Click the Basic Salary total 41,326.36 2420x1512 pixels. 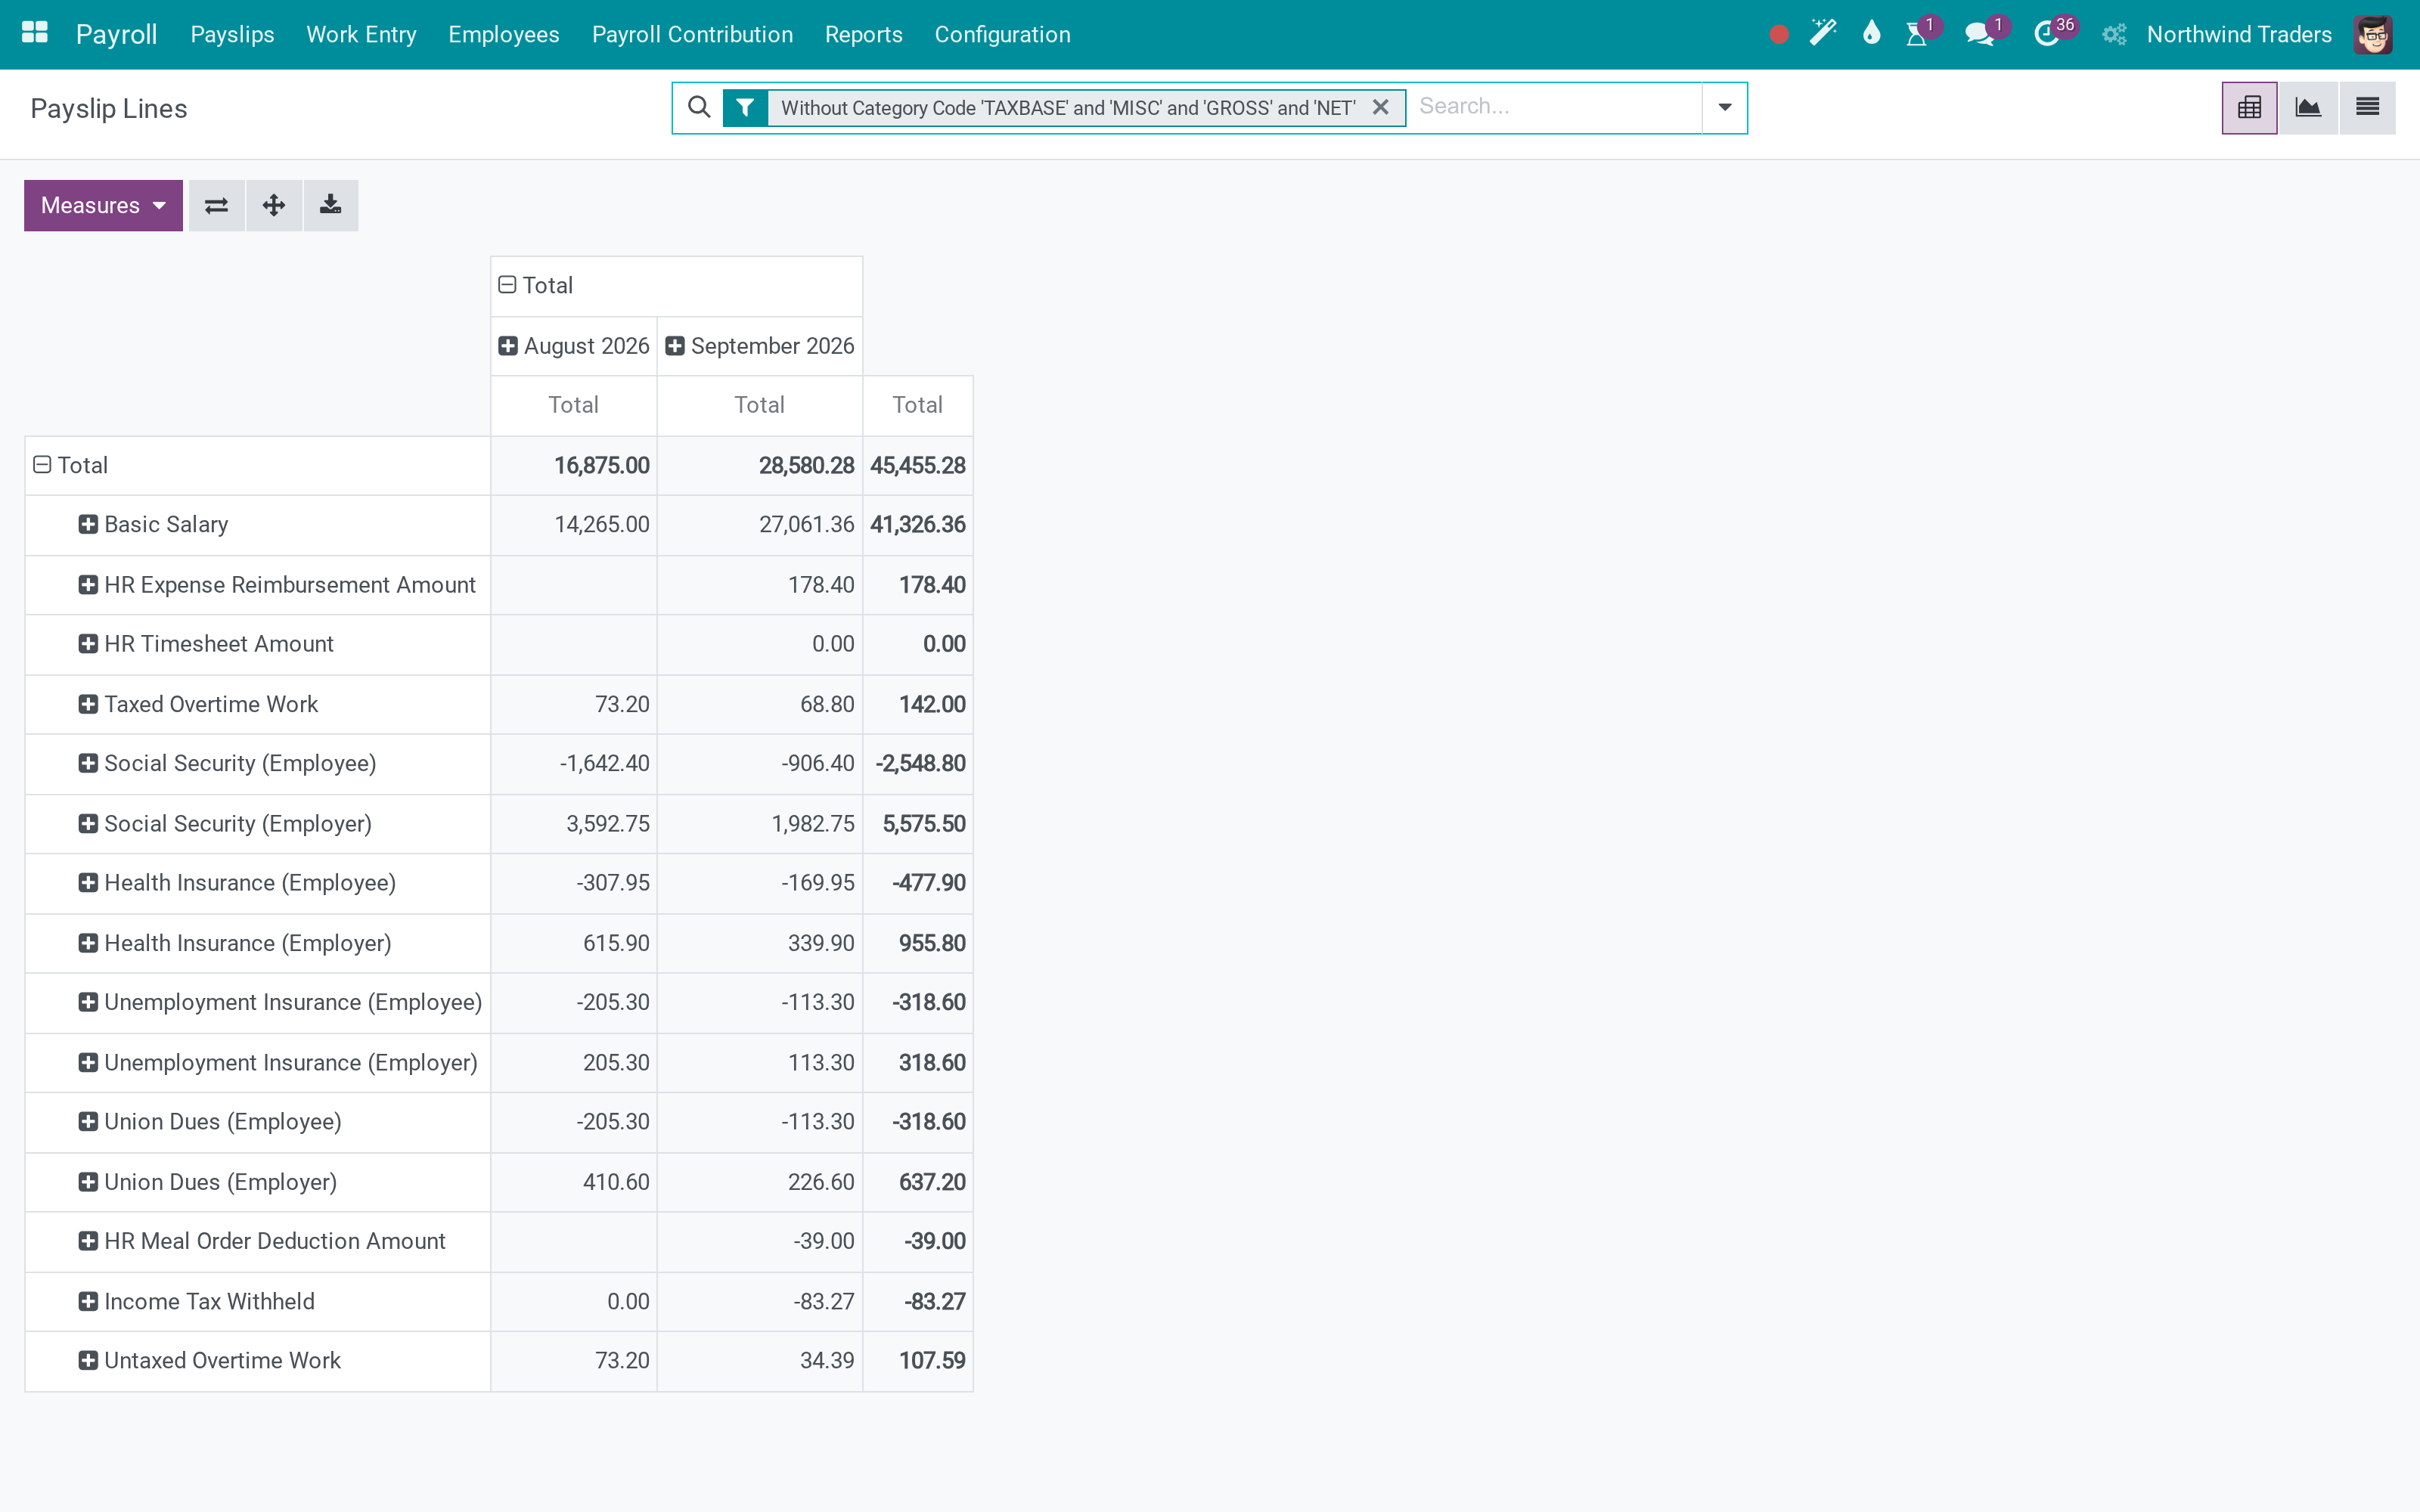[917, 524]
